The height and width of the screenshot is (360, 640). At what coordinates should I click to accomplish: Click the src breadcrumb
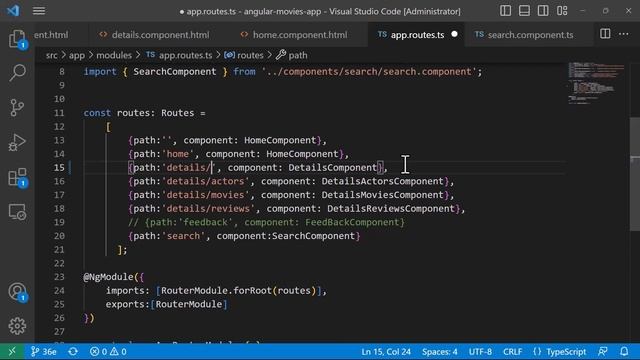pos(51,55)
